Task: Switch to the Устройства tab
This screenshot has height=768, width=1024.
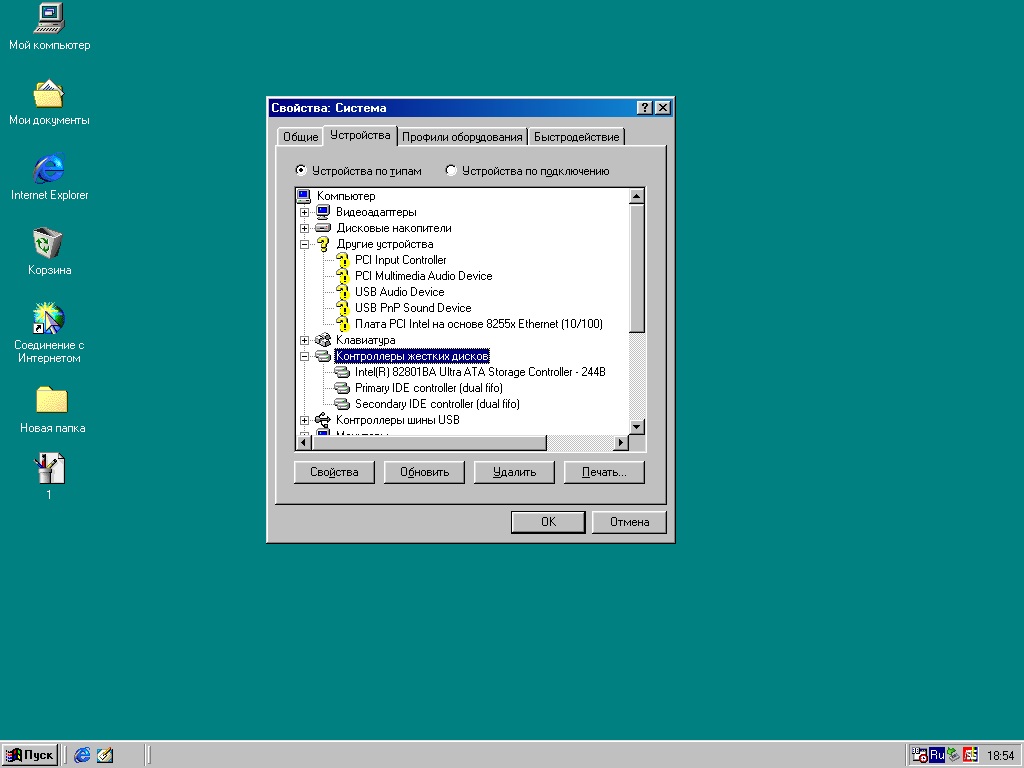Action: click(360, 135)
